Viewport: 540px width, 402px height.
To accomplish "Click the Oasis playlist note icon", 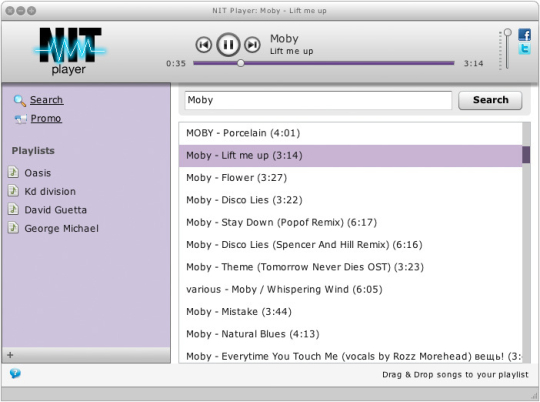I will point(13,172).
